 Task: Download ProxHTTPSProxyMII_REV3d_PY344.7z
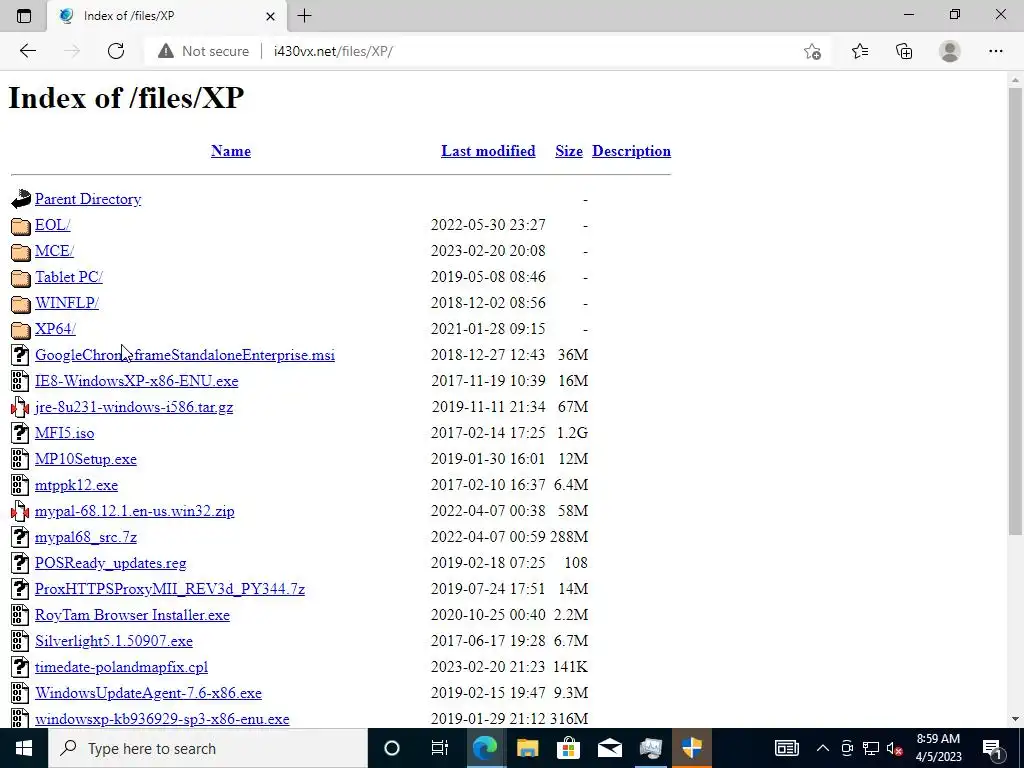tap(170, 589)
